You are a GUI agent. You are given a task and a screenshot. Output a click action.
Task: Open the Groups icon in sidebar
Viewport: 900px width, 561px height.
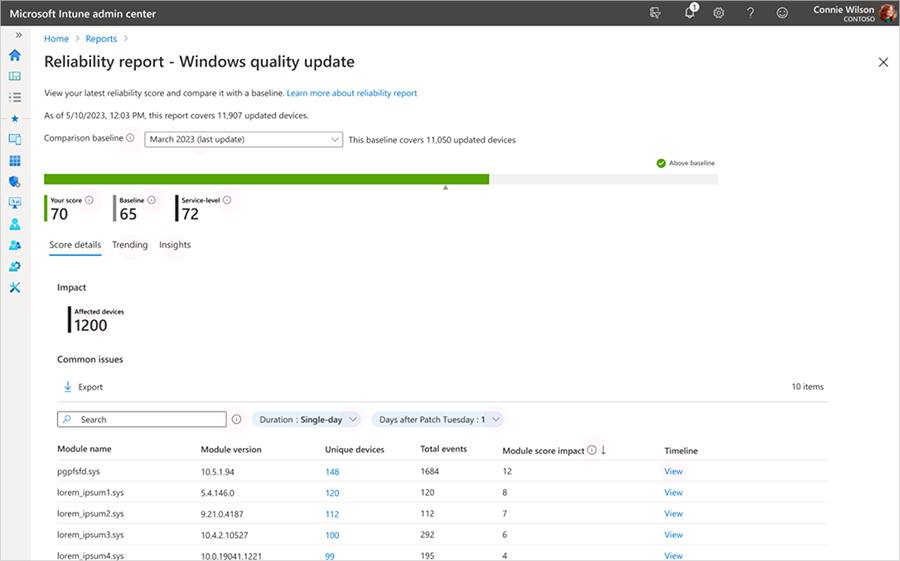[x=15, y=245]
